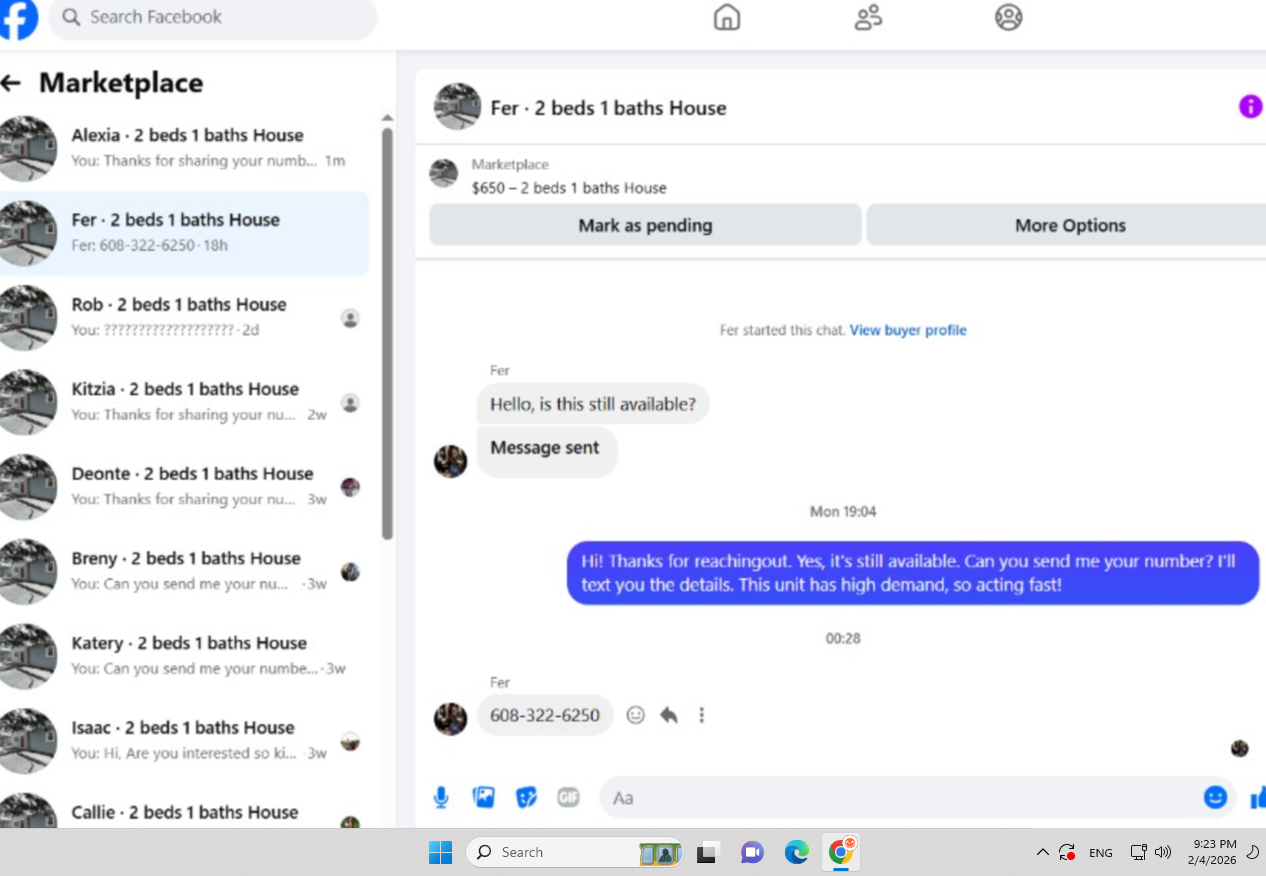The width and height of the screenshot is (1266, 876).
Task: Click the Windows taskbar Search box
Action: 575,852
